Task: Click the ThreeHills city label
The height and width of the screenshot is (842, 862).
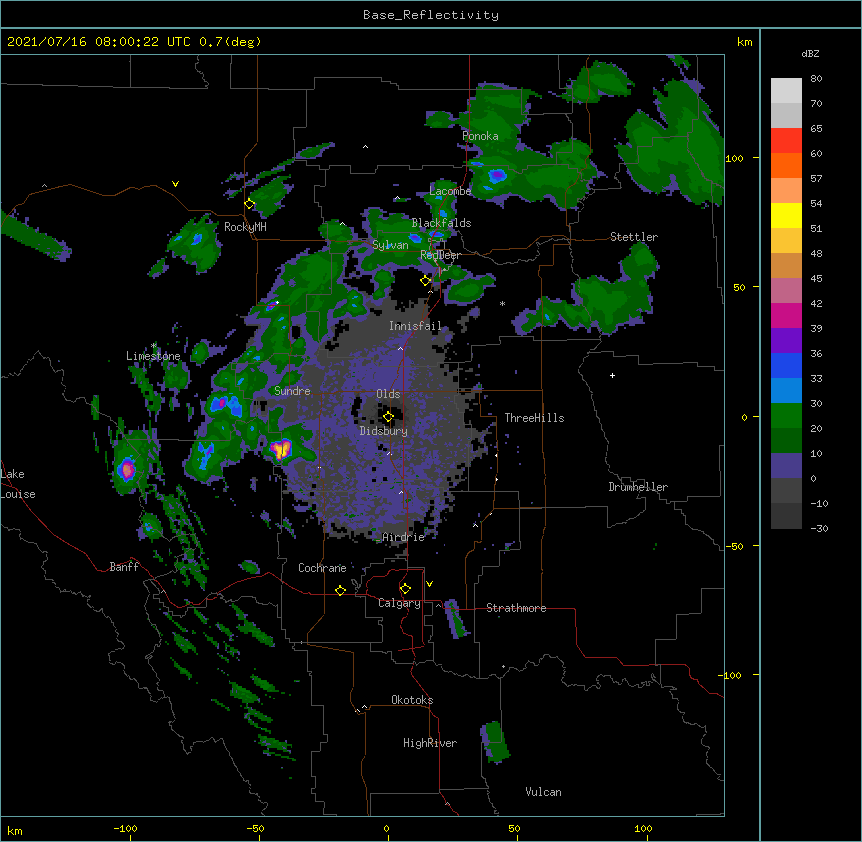Action: 534,418
